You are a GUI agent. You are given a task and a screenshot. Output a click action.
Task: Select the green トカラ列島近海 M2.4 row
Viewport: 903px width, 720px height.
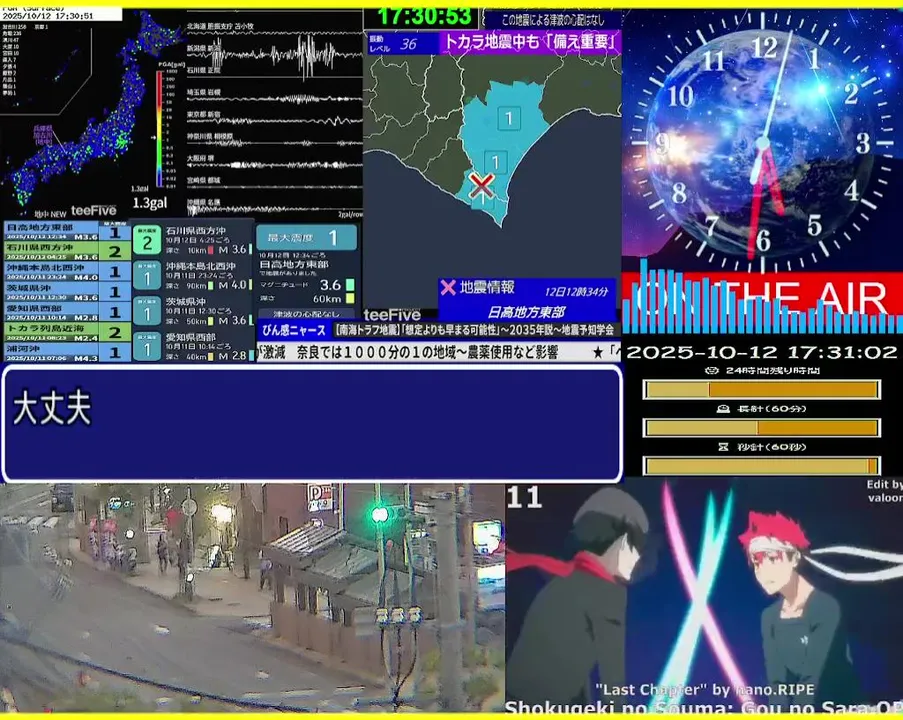tap(67, 332)
